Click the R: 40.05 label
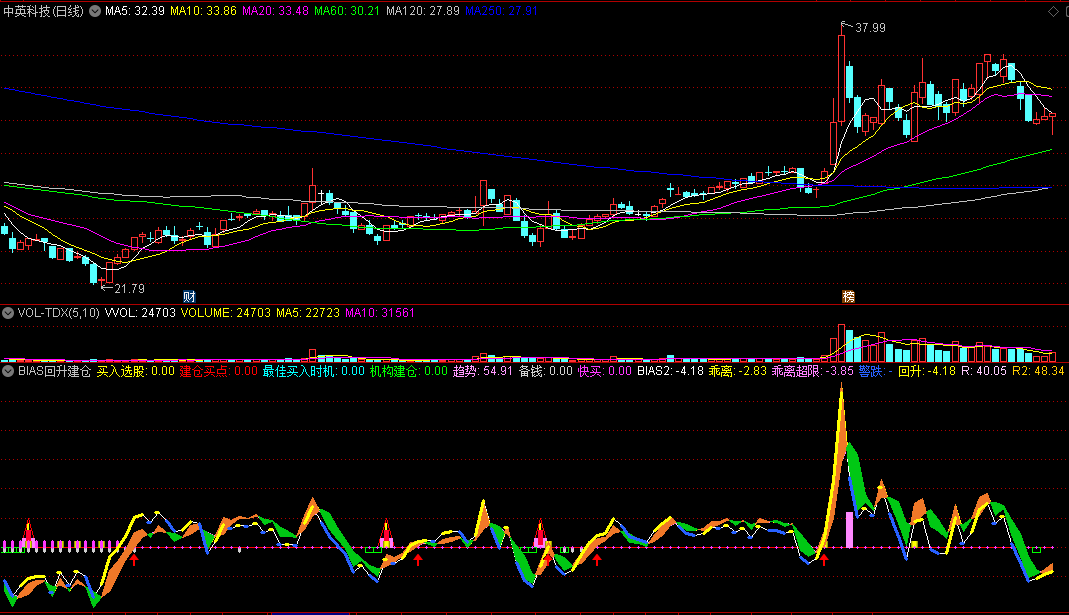 (x=984, y=371)
